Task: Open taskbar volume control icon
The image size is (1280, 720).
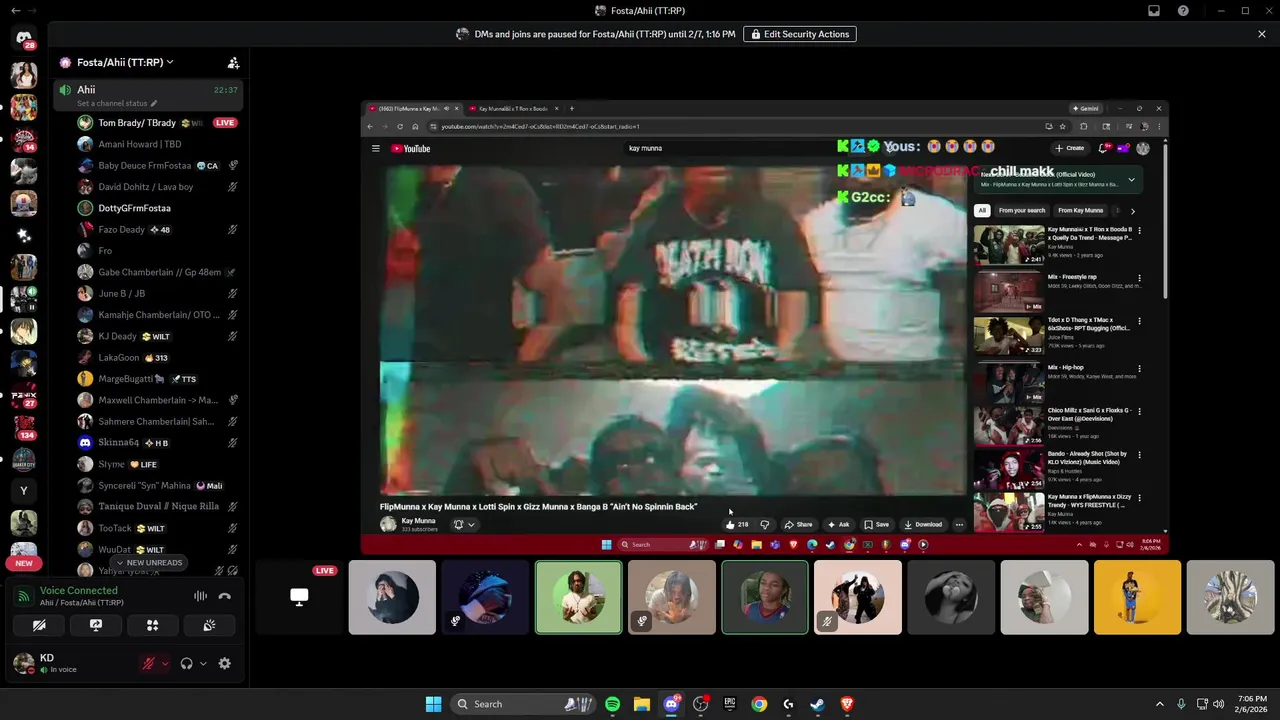Action: click(1218, 704)
